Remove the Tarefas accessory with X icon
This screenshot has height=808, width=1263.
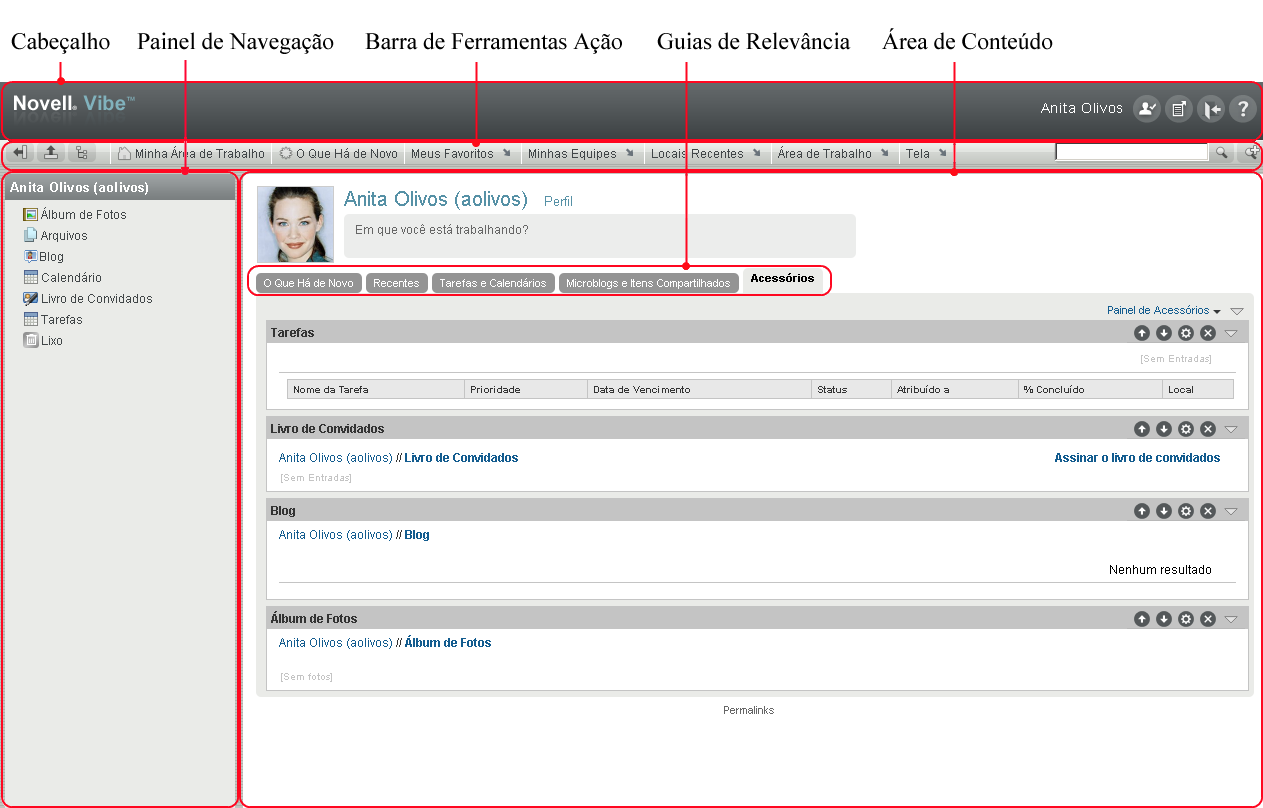pyautogui.click(x=1208, y=333)
